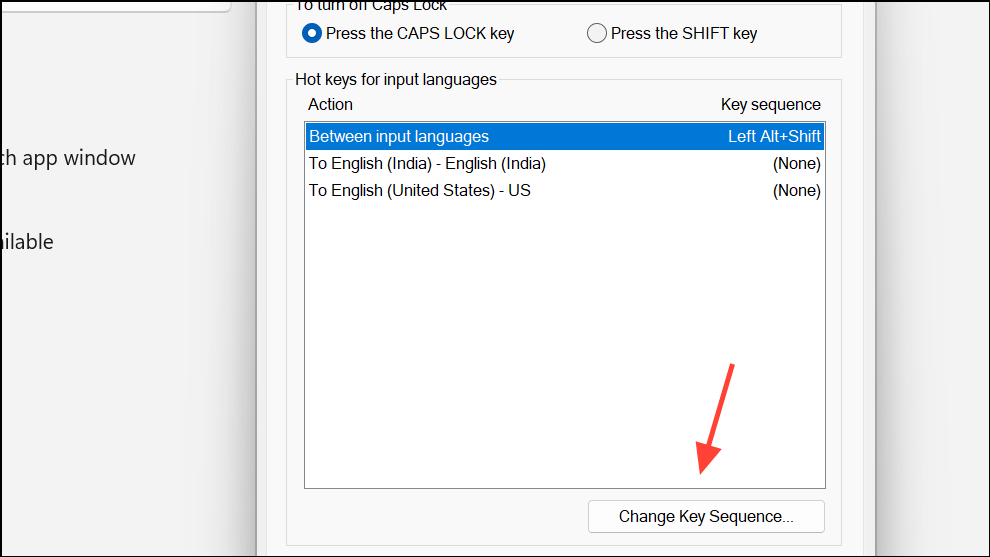Image resolution: width=990 pixels, height=557 pixels.
Task: Click the 'Press the CAPS LOCK key' label text
Action: 420,33
